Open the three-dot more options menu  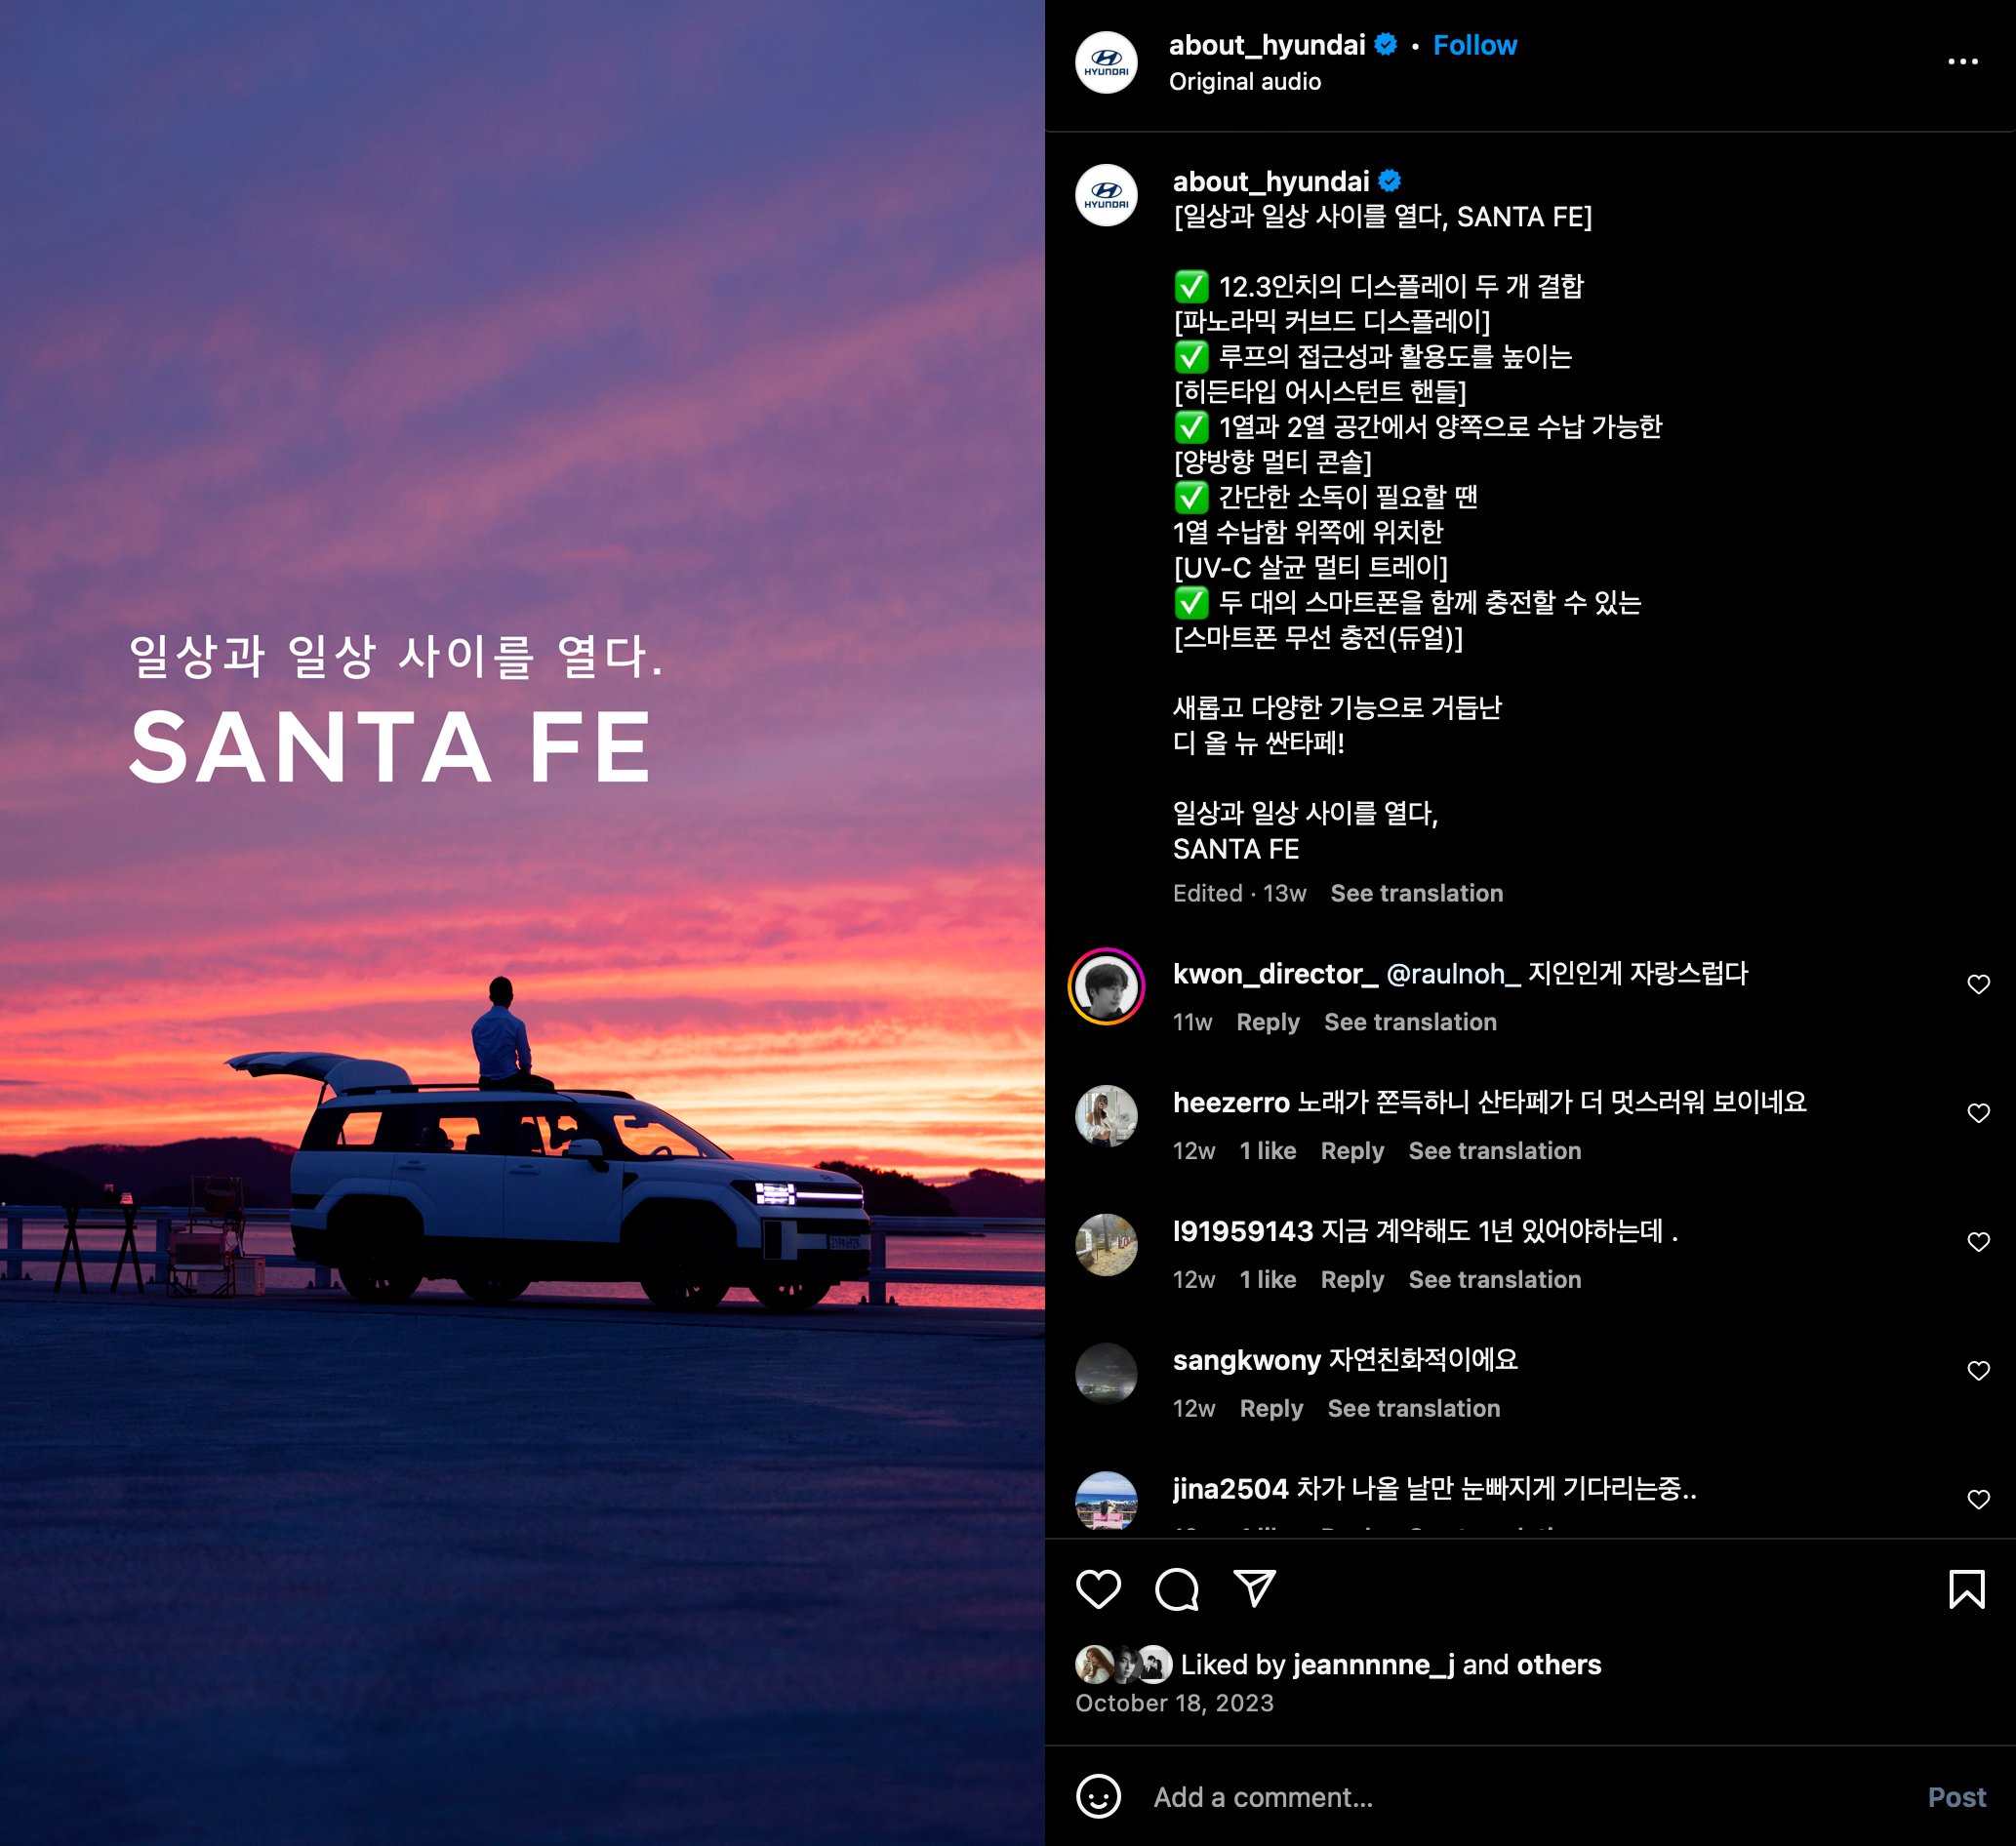point(1962,62)
